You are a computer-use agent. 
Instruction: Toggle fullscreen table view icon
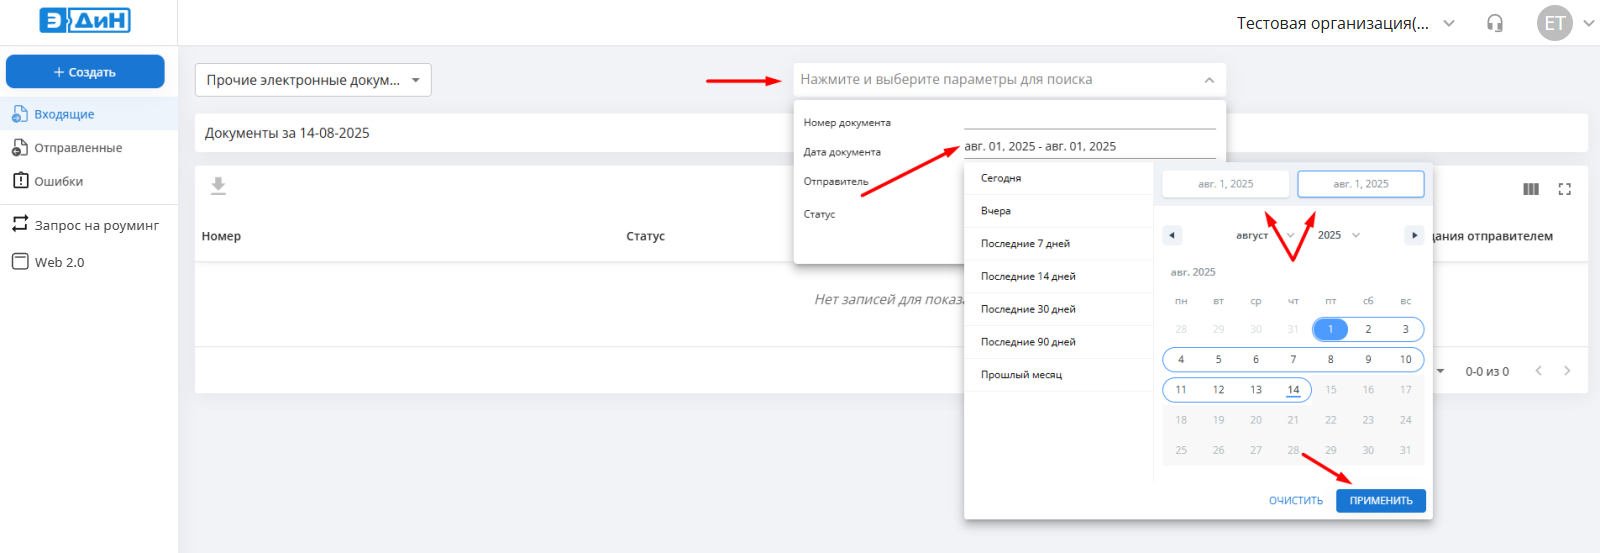pyautogui.click(x=1565, y=189)
